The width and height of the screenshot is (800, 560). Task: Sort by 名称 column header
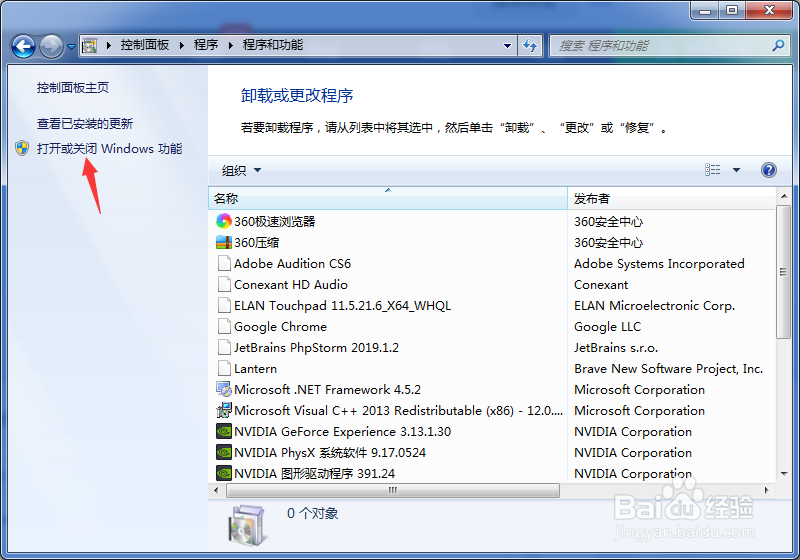pyautogui.click(x=388, y=198)
